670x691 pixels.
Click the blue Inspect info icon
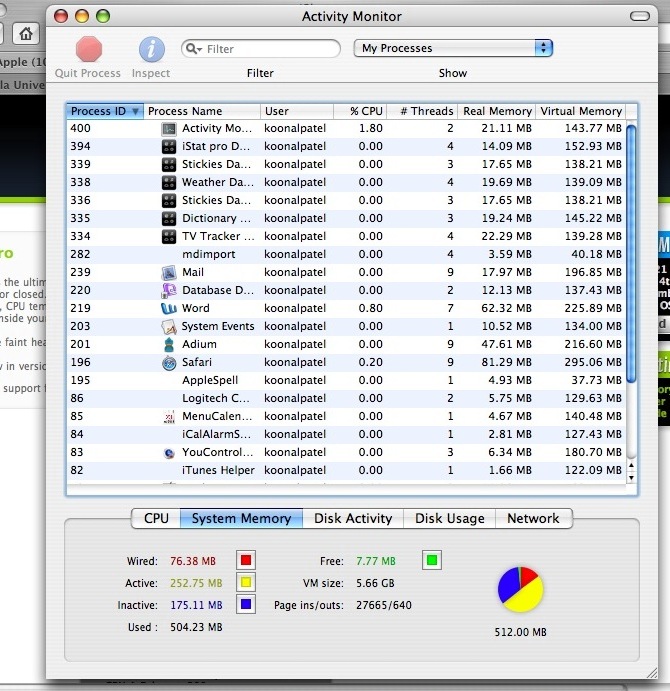click(152, 49)
